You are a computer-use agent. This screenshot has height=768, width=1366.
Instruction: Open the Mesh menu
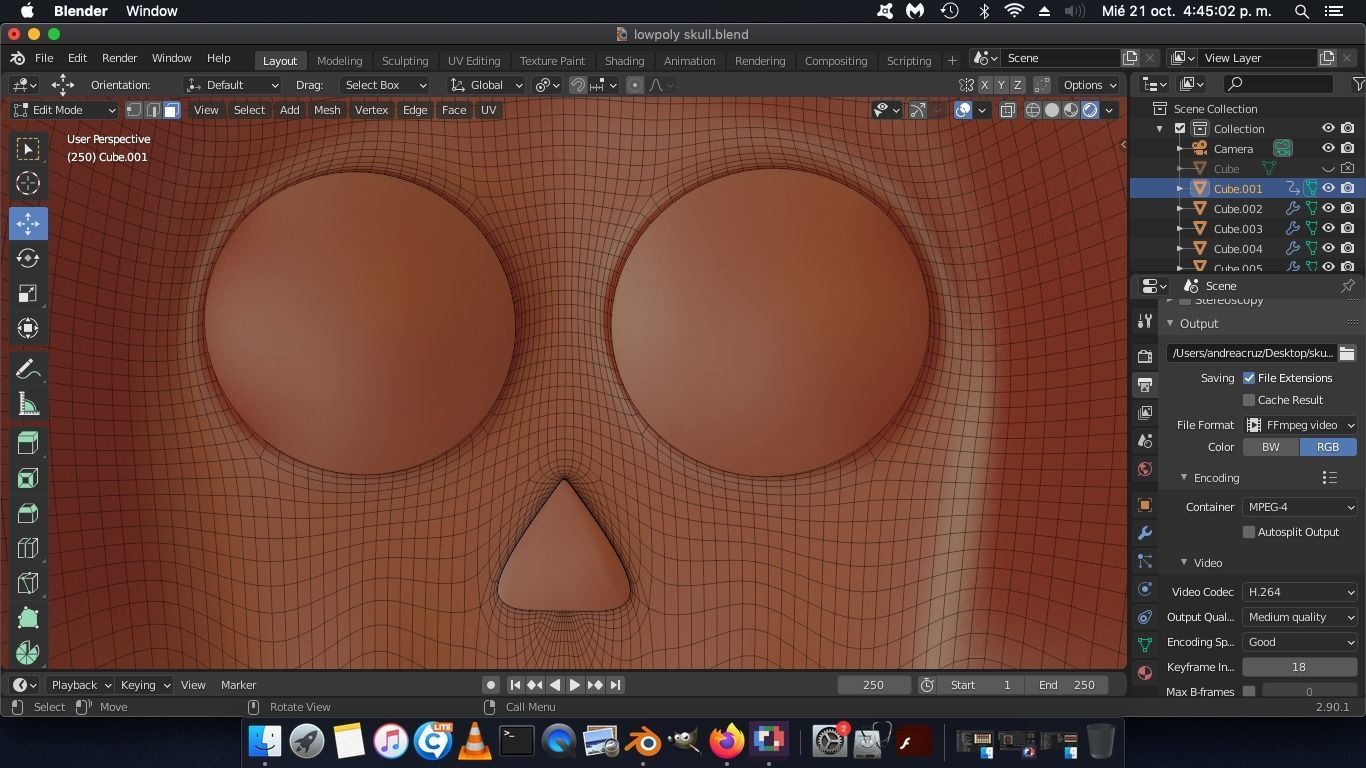point(327,110)
